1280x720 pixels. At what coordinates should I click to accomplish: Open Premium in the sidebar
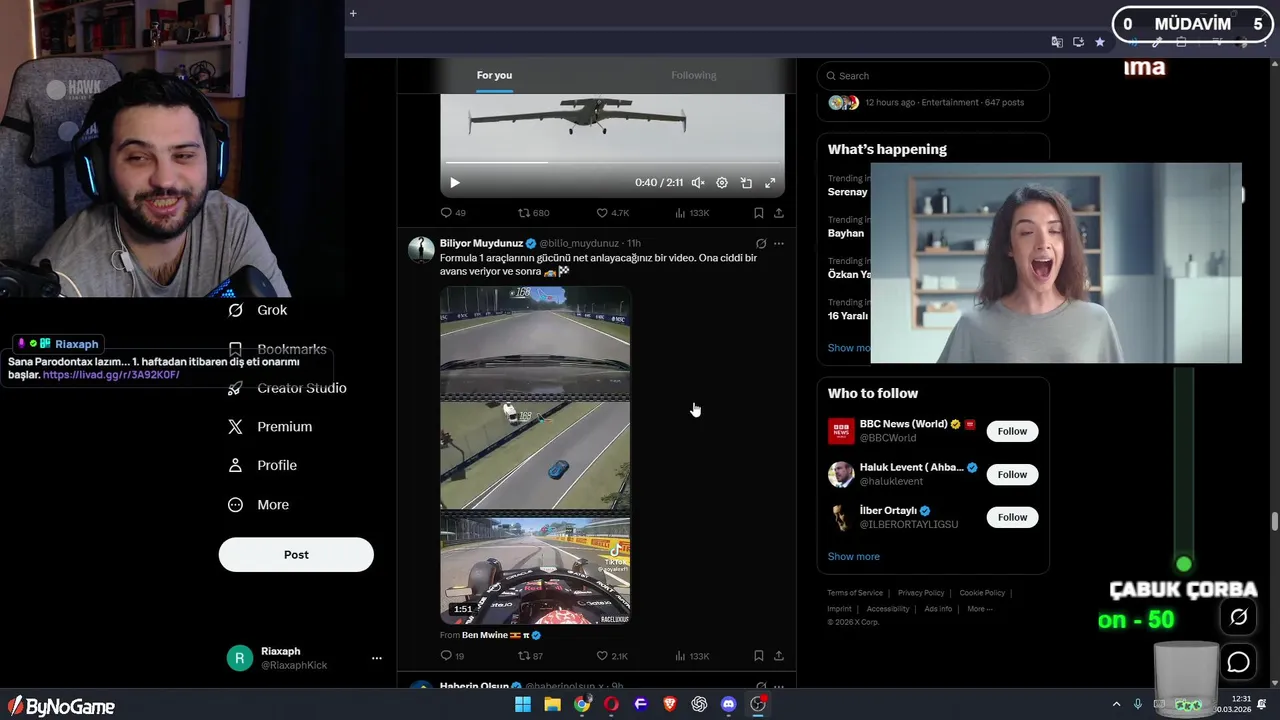point(270,427)
